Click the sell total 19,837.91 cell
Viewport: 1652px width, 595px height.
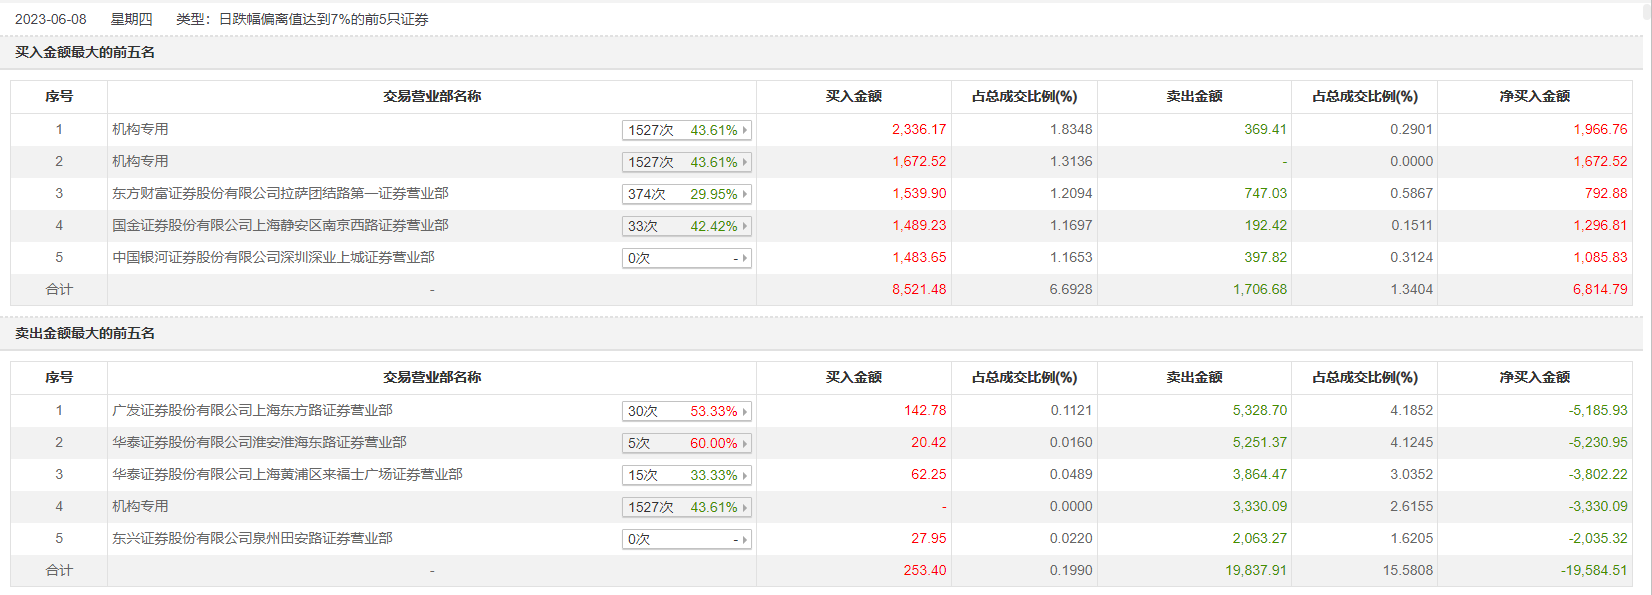tap(1255, 570)
